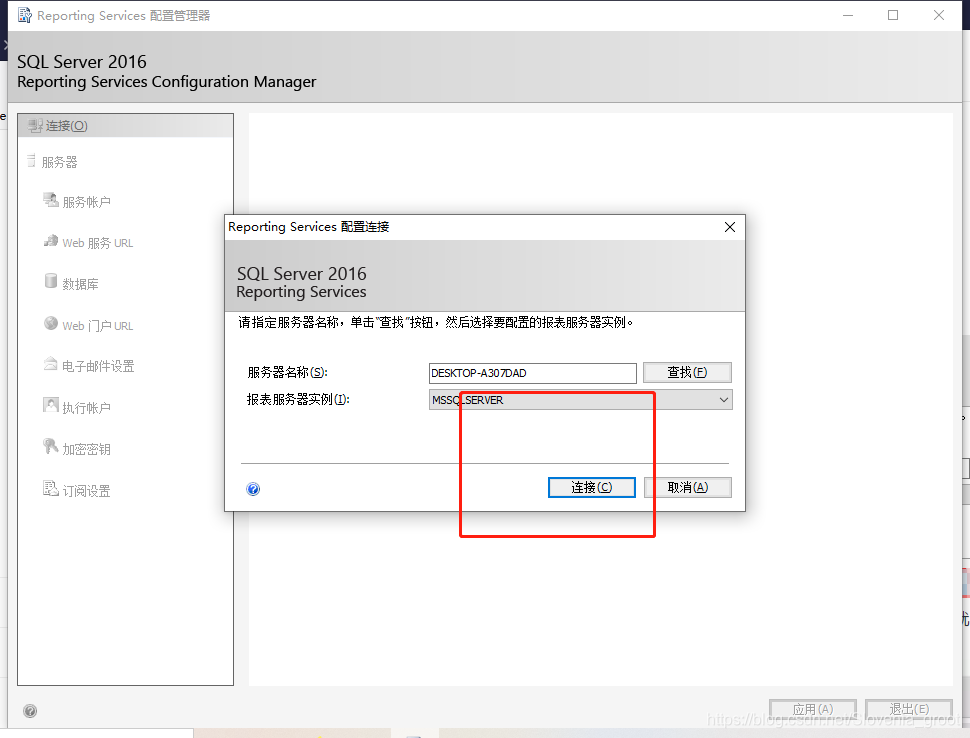Image resolution: width=970 pixels, height=738 pixels.
Task: Select the 连接(O) item in left panel
Action: 126,126
